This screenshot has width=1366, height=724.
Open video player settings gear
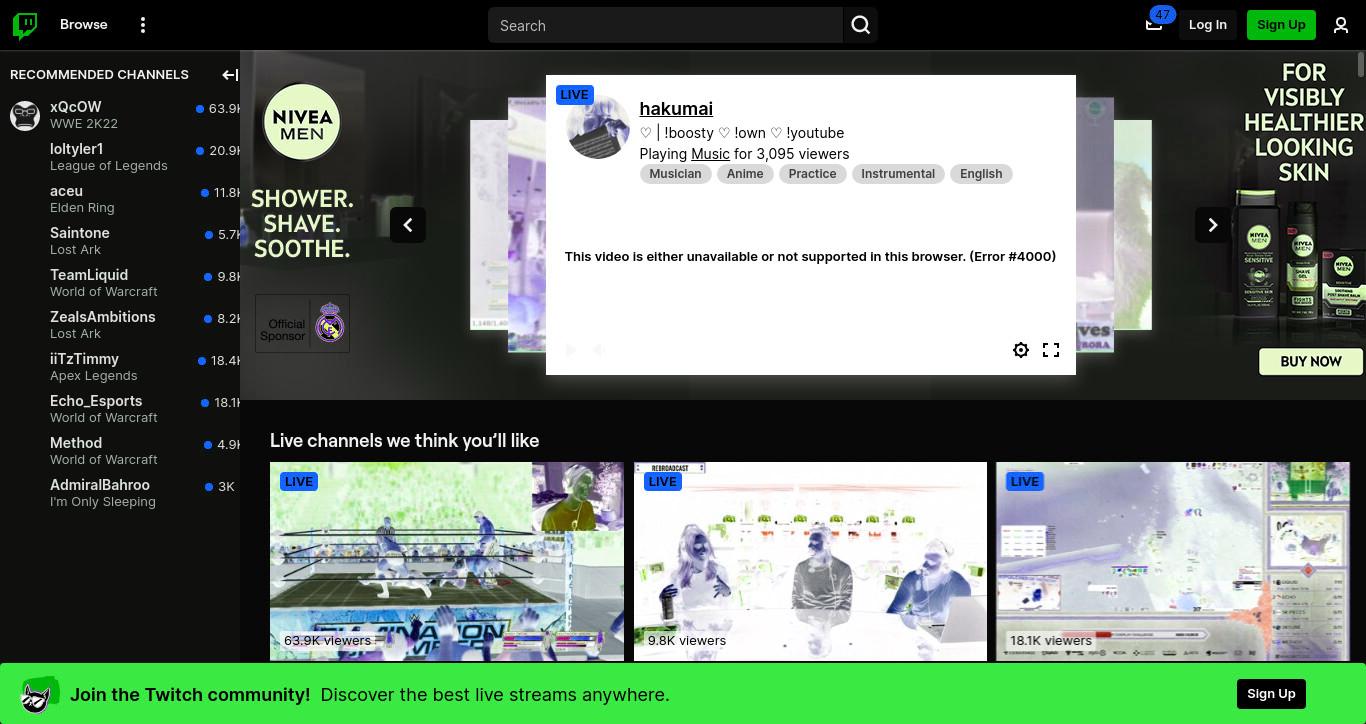(1021, 350)
